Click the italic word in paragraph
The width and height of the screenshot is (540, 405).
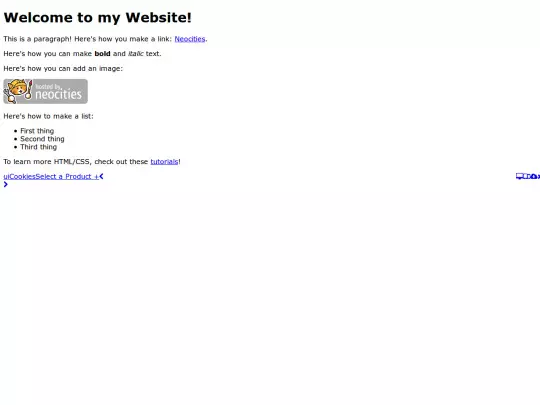pos(136,54)
